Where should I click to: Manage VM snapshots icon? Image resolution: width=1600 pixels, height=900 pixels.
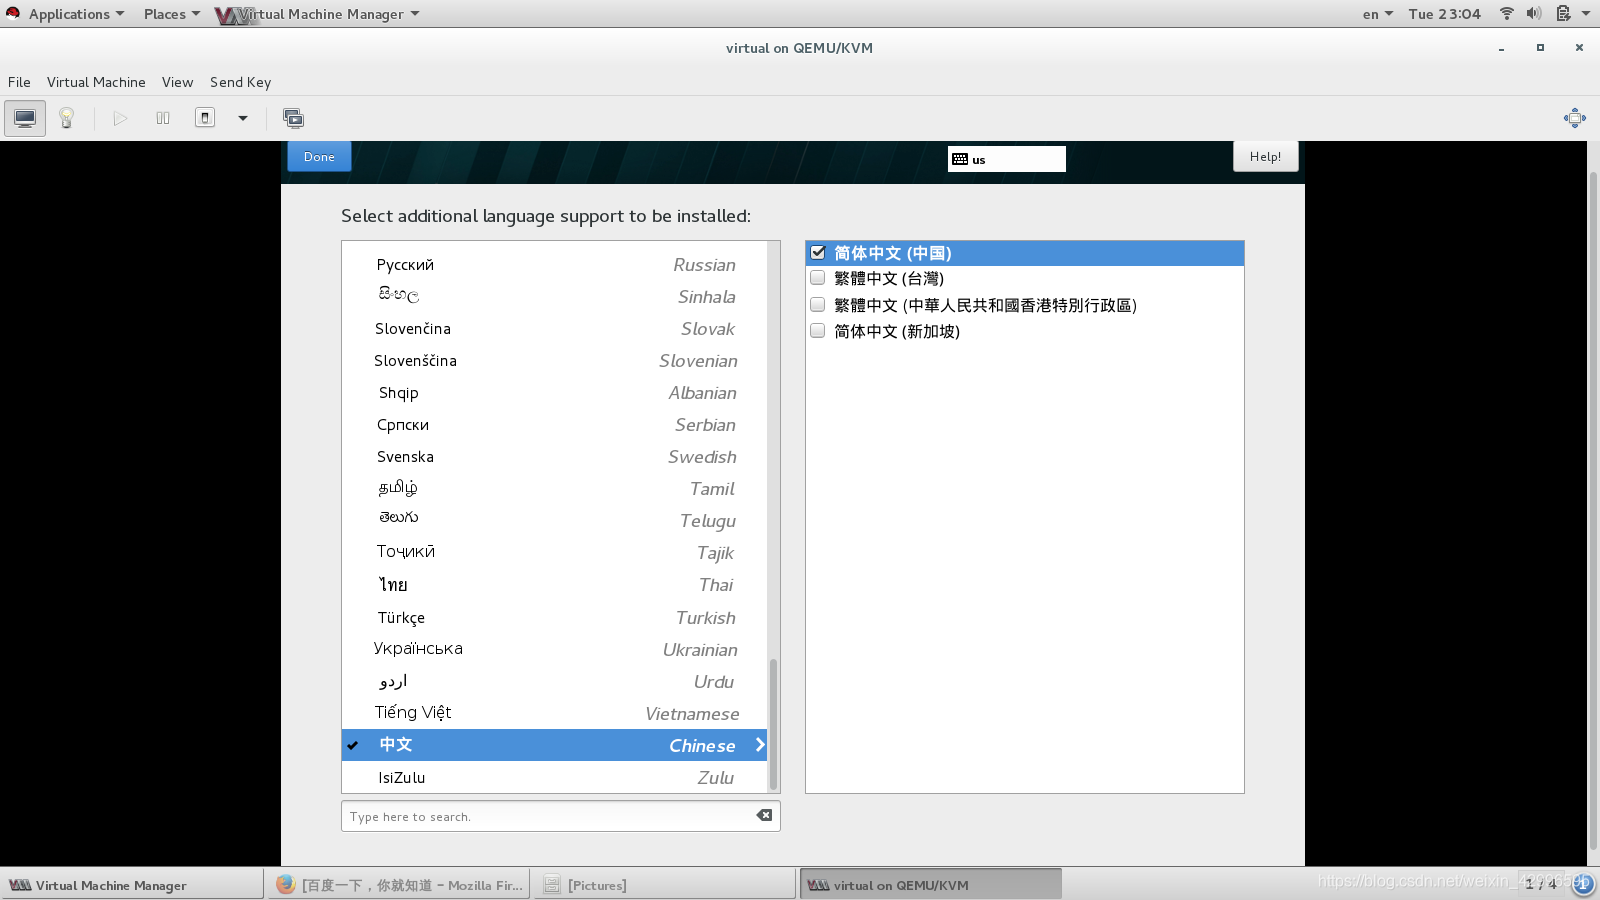point(293,118)
